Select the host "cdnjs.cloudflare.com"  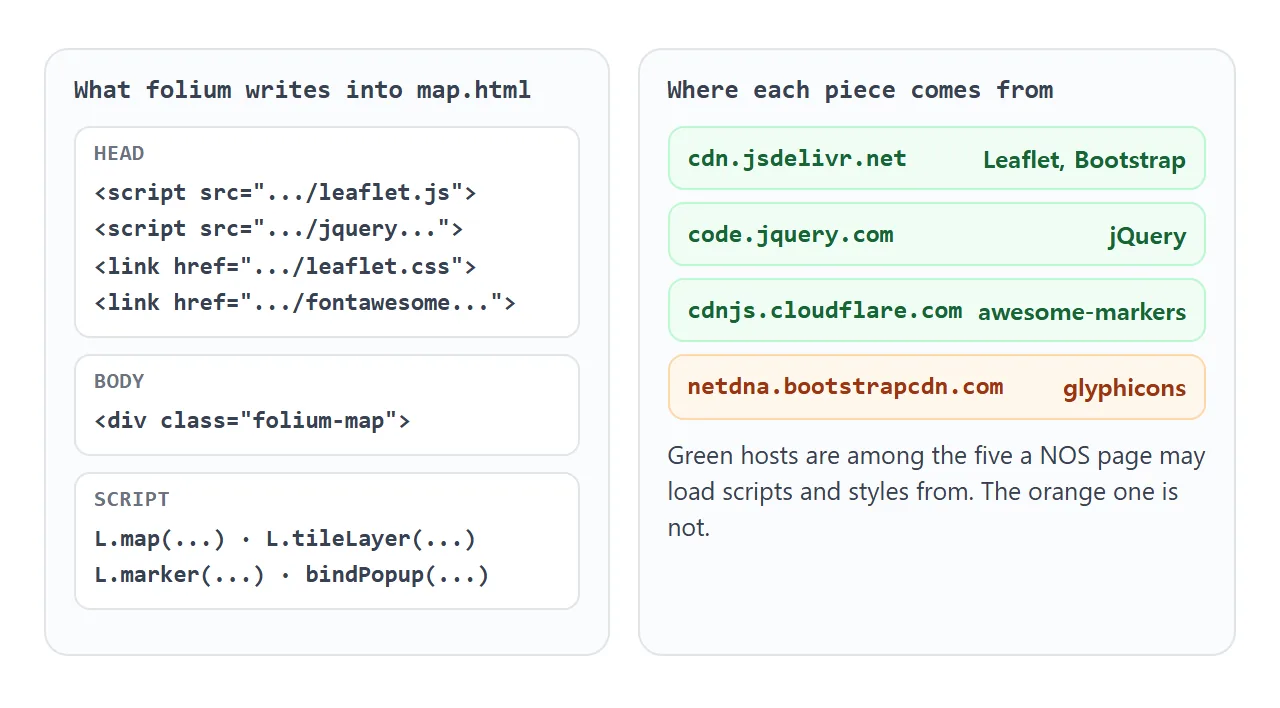pyautogui.click(x=825, y=310)
